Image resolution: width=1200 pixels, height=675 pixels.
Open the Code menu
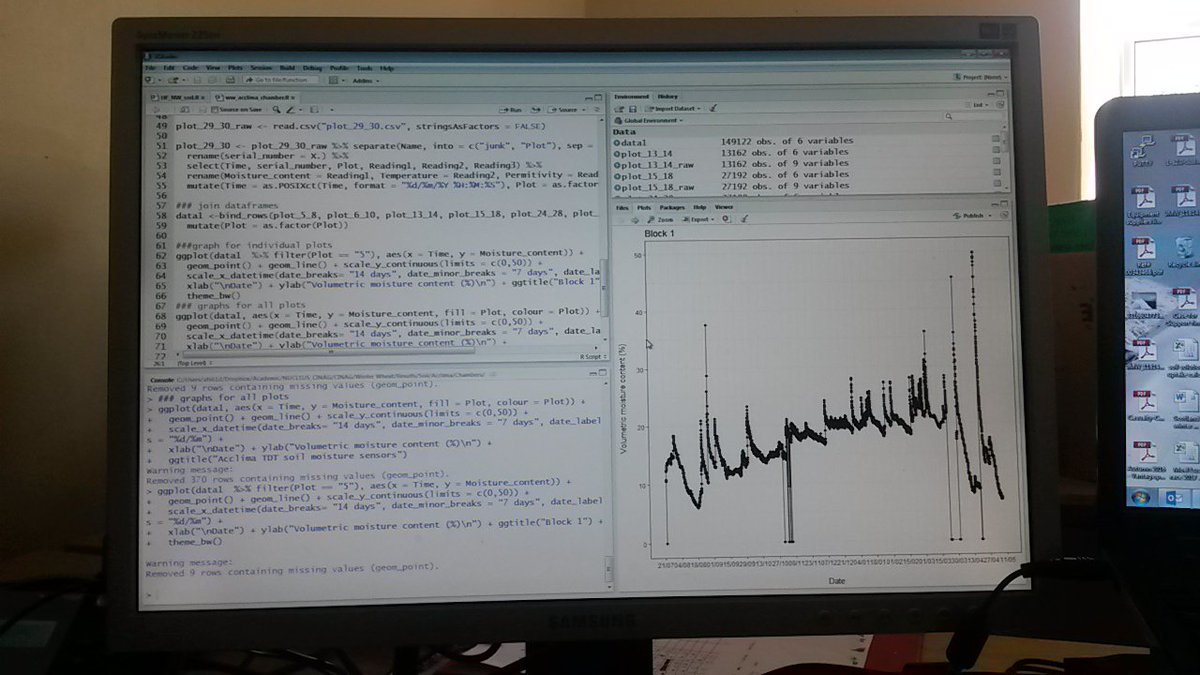[x=189, y=67]
